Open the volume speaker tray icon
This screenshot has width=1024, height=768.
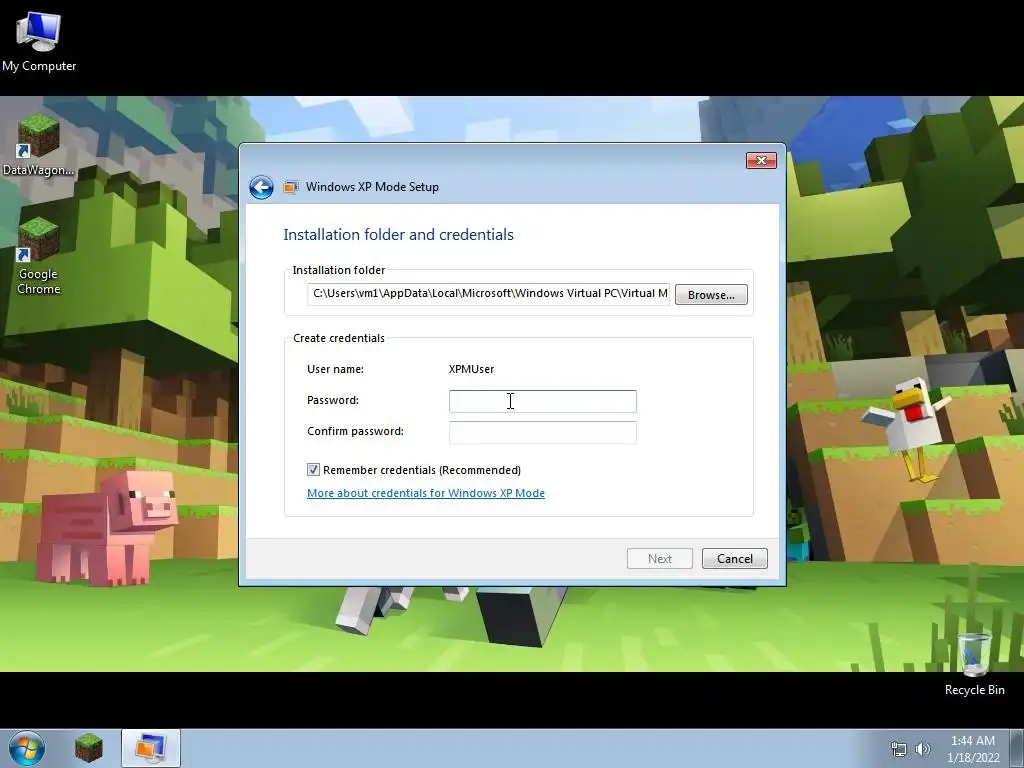click(923, 749)
